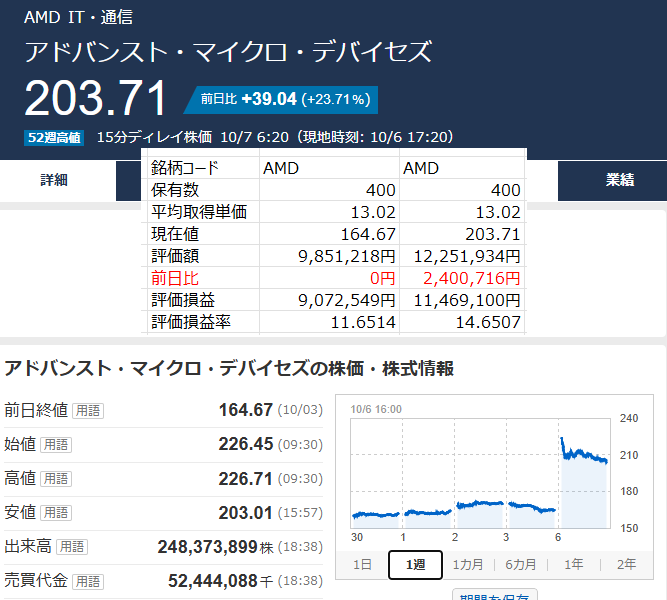This screenshot has width=667, height=600.
Task: Select the 6カ月 chart period
Action: pos(521,564)
